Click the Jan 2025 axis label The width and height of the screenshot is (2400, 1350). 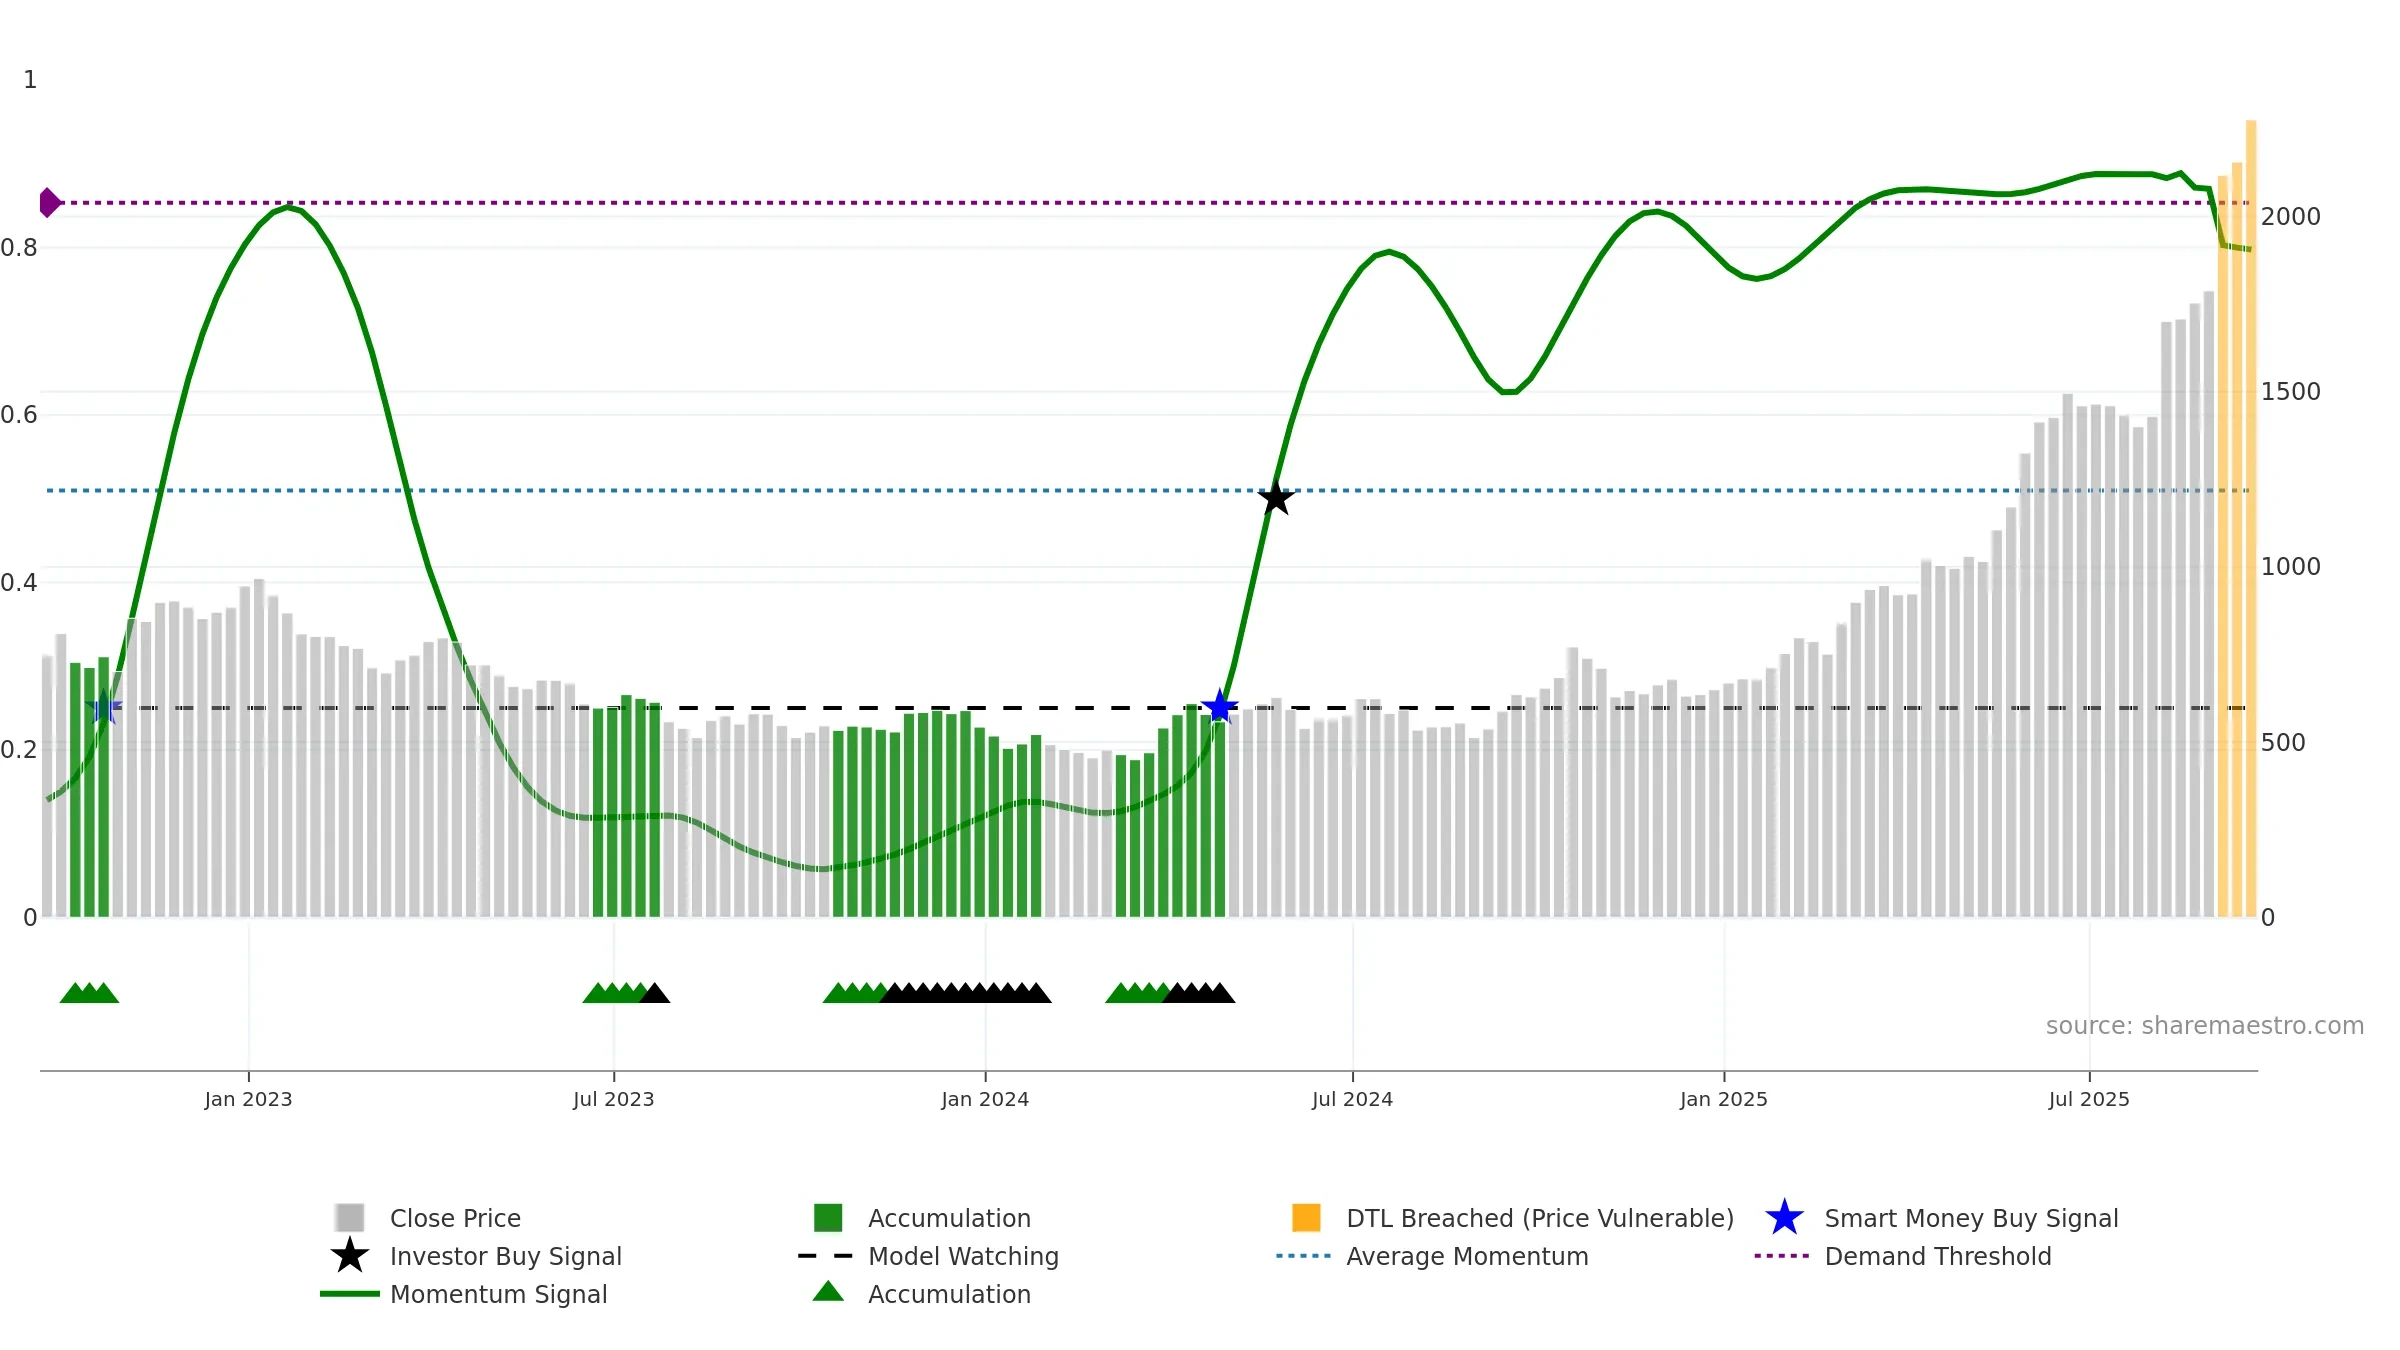(x=1724, y=1099)
